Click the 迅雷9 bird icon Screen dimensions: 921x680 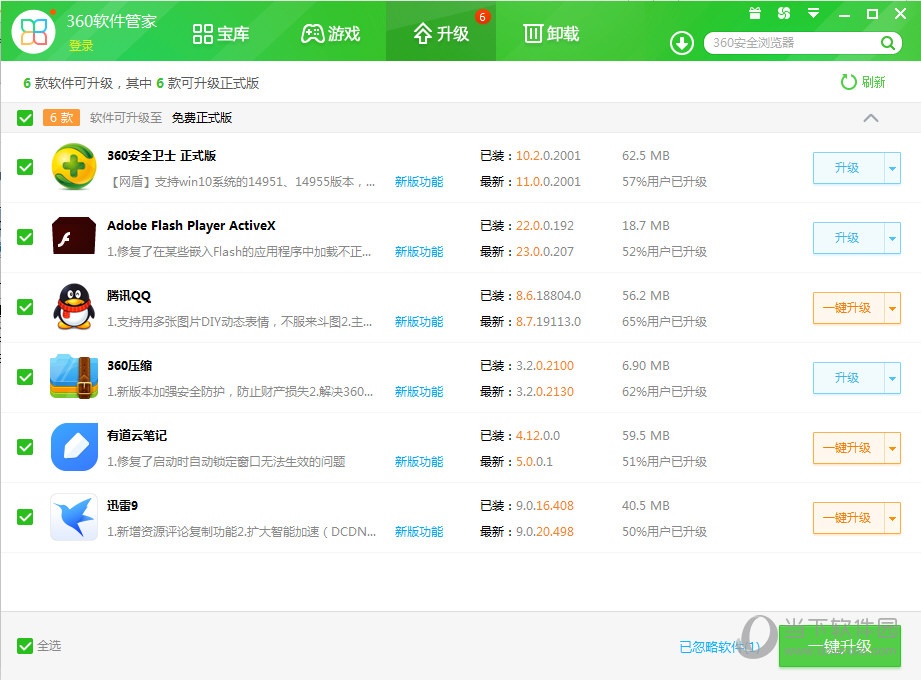click(x=73, y=517)
